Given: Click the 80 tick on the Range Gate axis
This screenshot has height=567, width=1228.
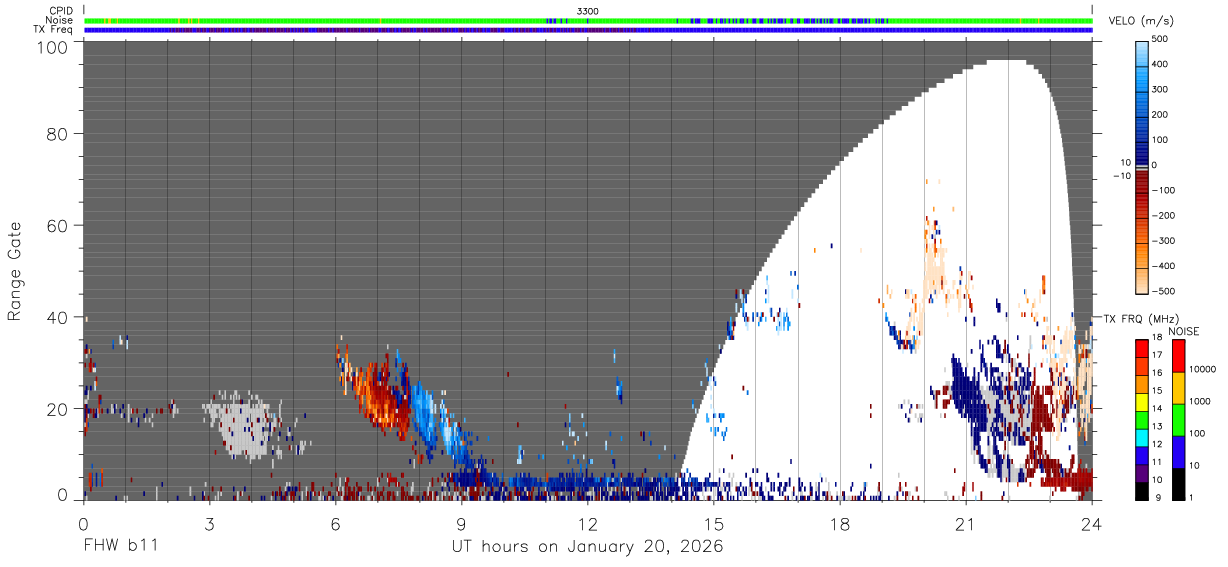Looking at the screenshot, I should click(x=58, y=133).
